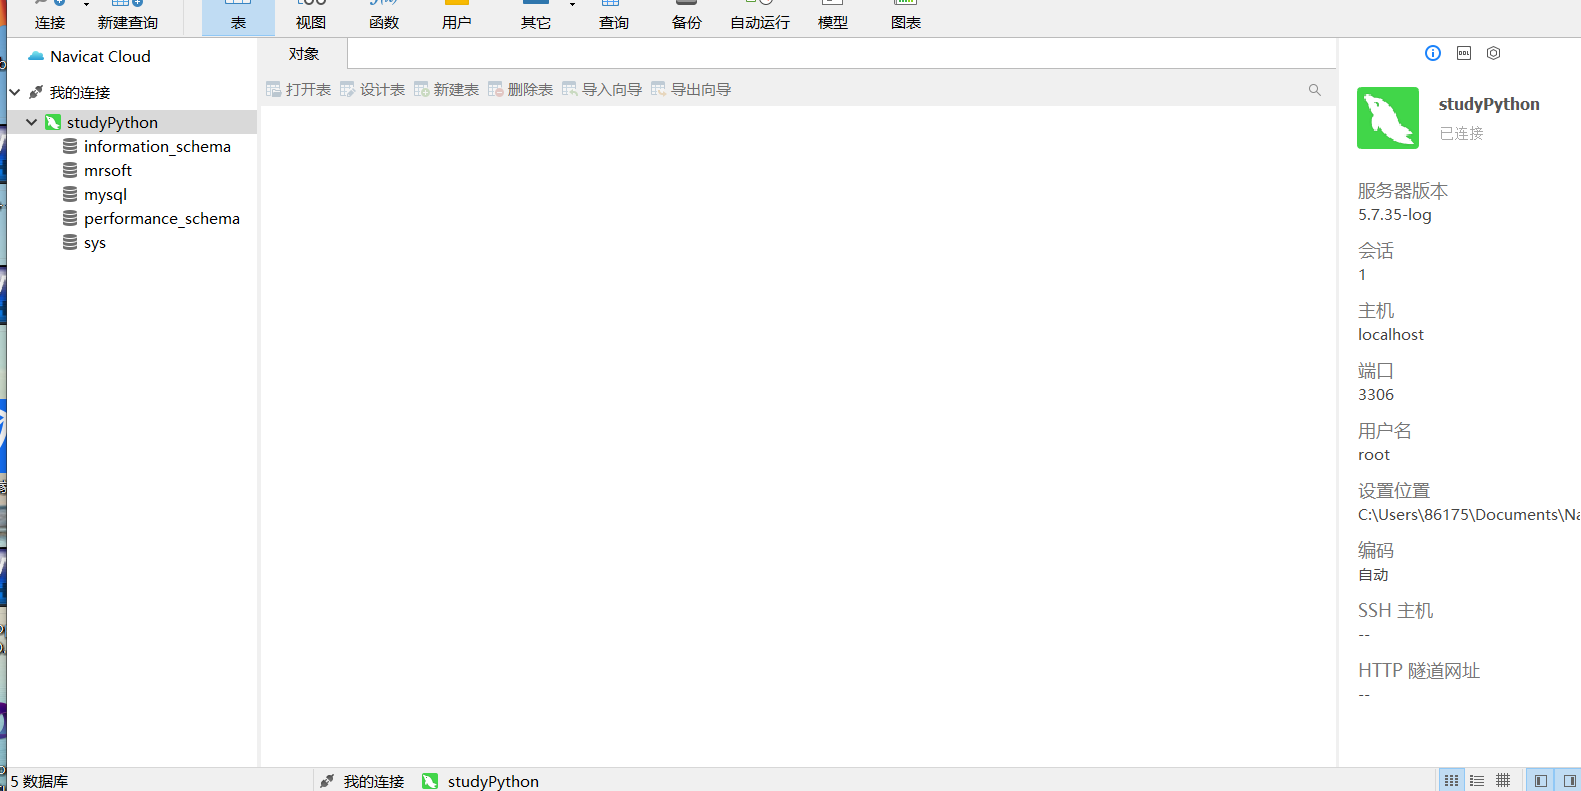The height and width of the screenshot is (791, 1581).
Task: Click 设计表 design table button
Action: click(x=372, y=90)
